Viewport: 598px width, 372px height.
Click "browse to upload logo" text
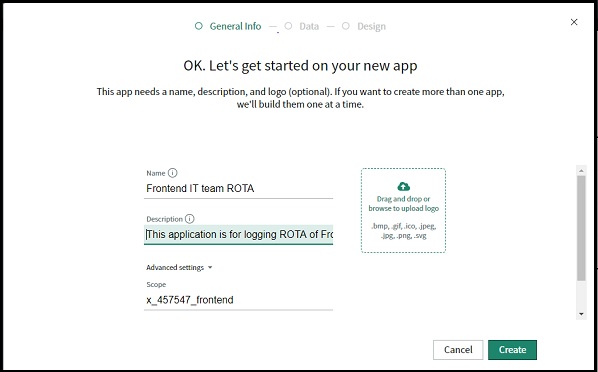pyautogui.click(x=403, y=208)
